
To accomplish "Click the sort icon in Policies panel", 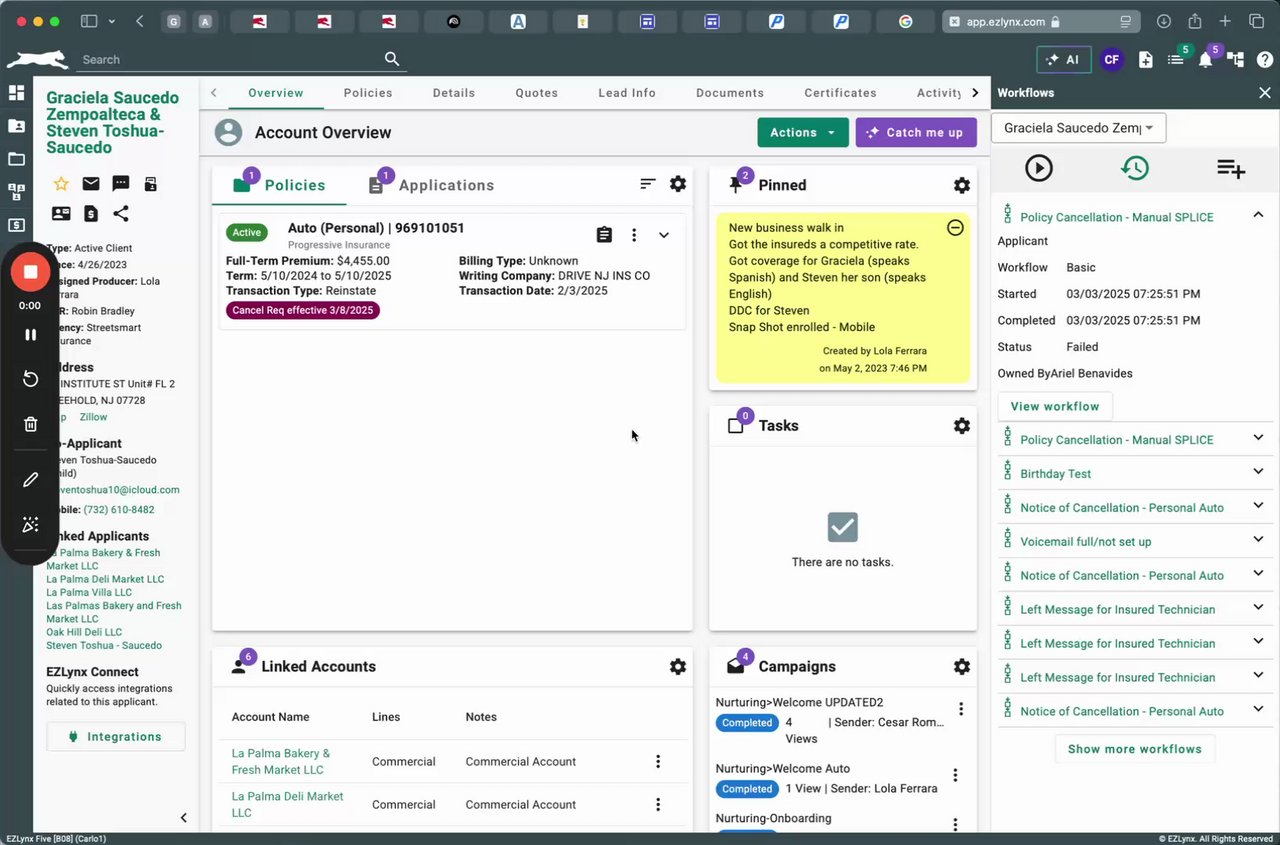I will tap(648, 184).
